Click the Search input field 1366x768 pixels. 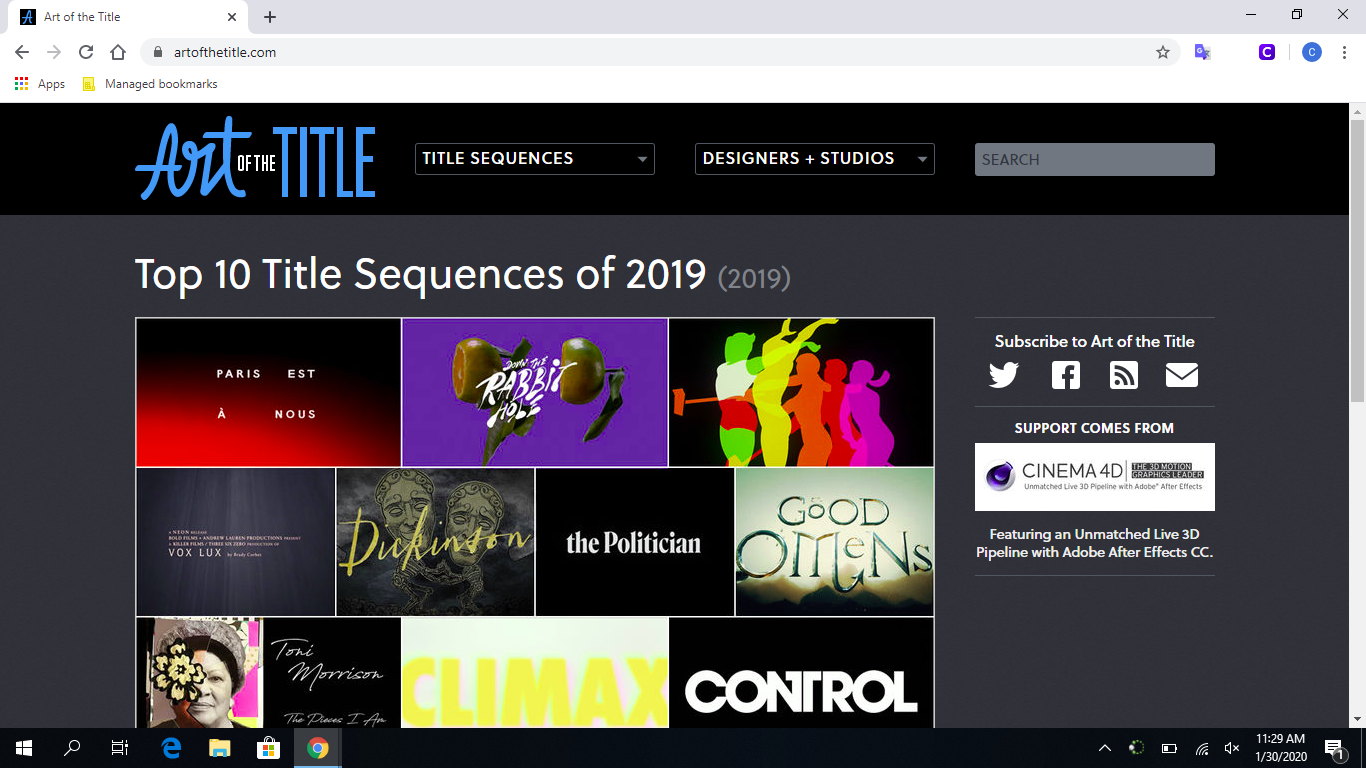click(x=1095, y=159)
